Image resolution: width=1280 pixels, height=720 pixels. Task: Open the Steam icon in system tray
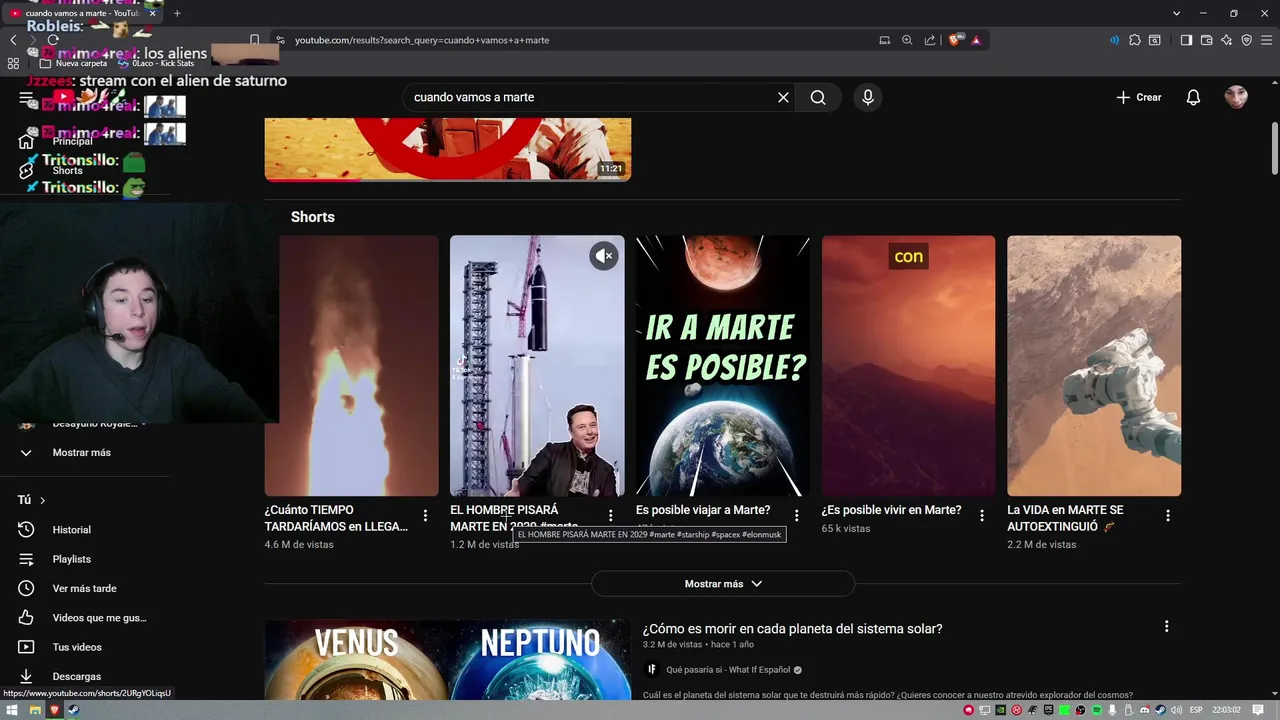click(1160, 710)
